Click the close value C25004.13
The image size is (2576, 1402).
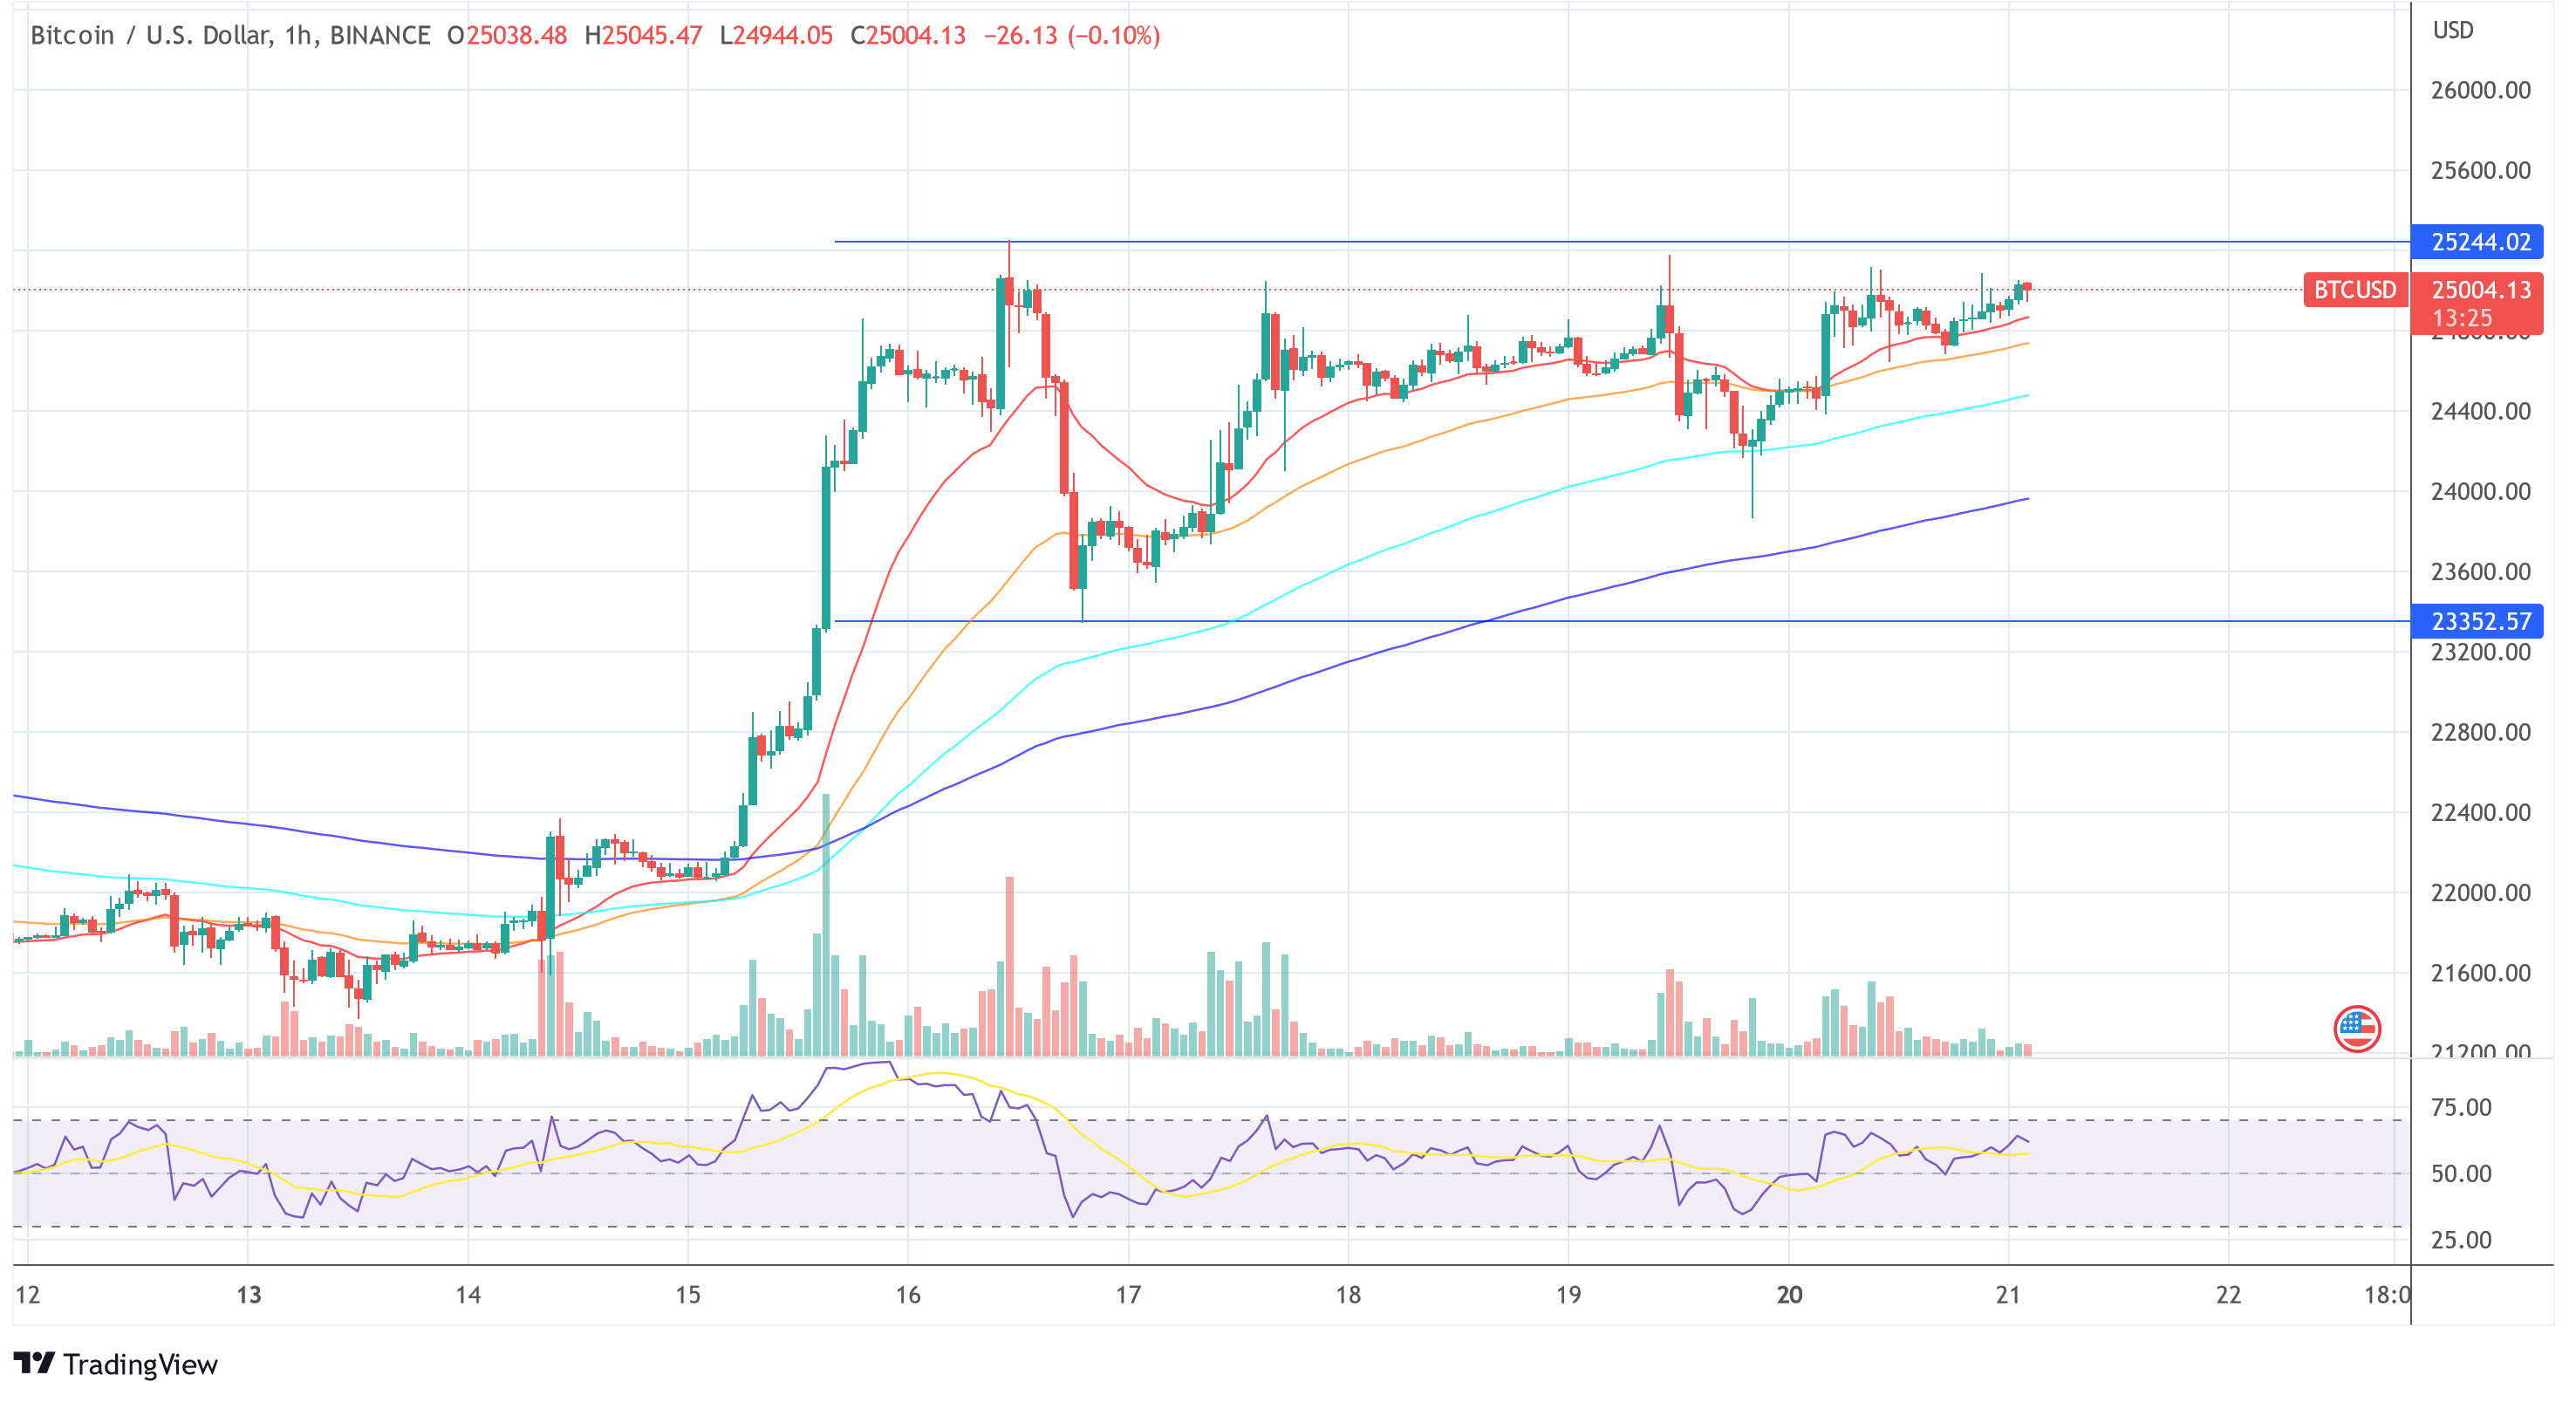[908, 35]
